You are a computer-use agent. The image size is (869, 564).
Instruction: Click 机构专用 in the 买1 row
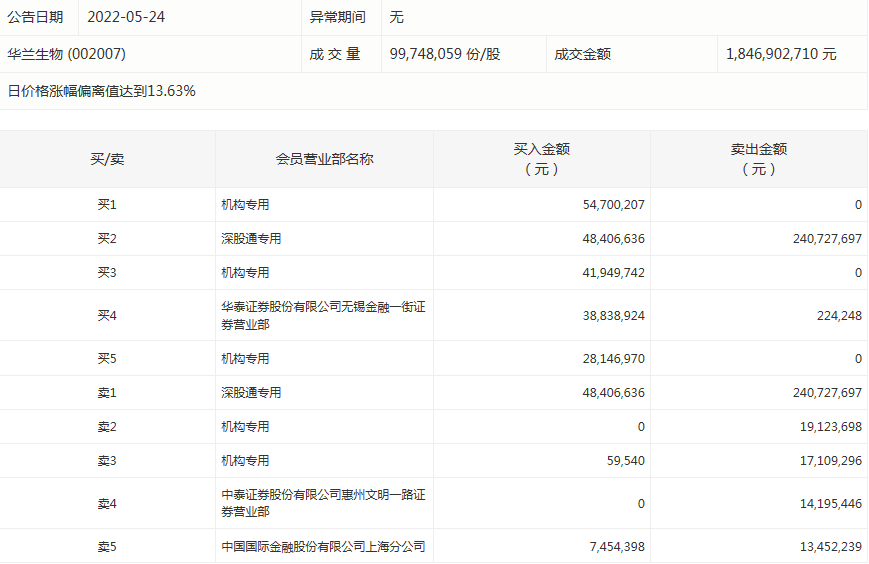click(x=245, y=205)
